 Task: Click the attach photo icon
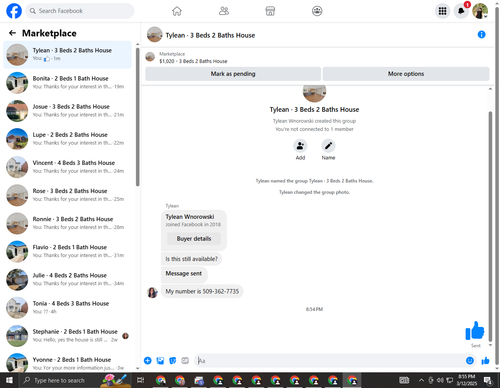click(160, 360)
